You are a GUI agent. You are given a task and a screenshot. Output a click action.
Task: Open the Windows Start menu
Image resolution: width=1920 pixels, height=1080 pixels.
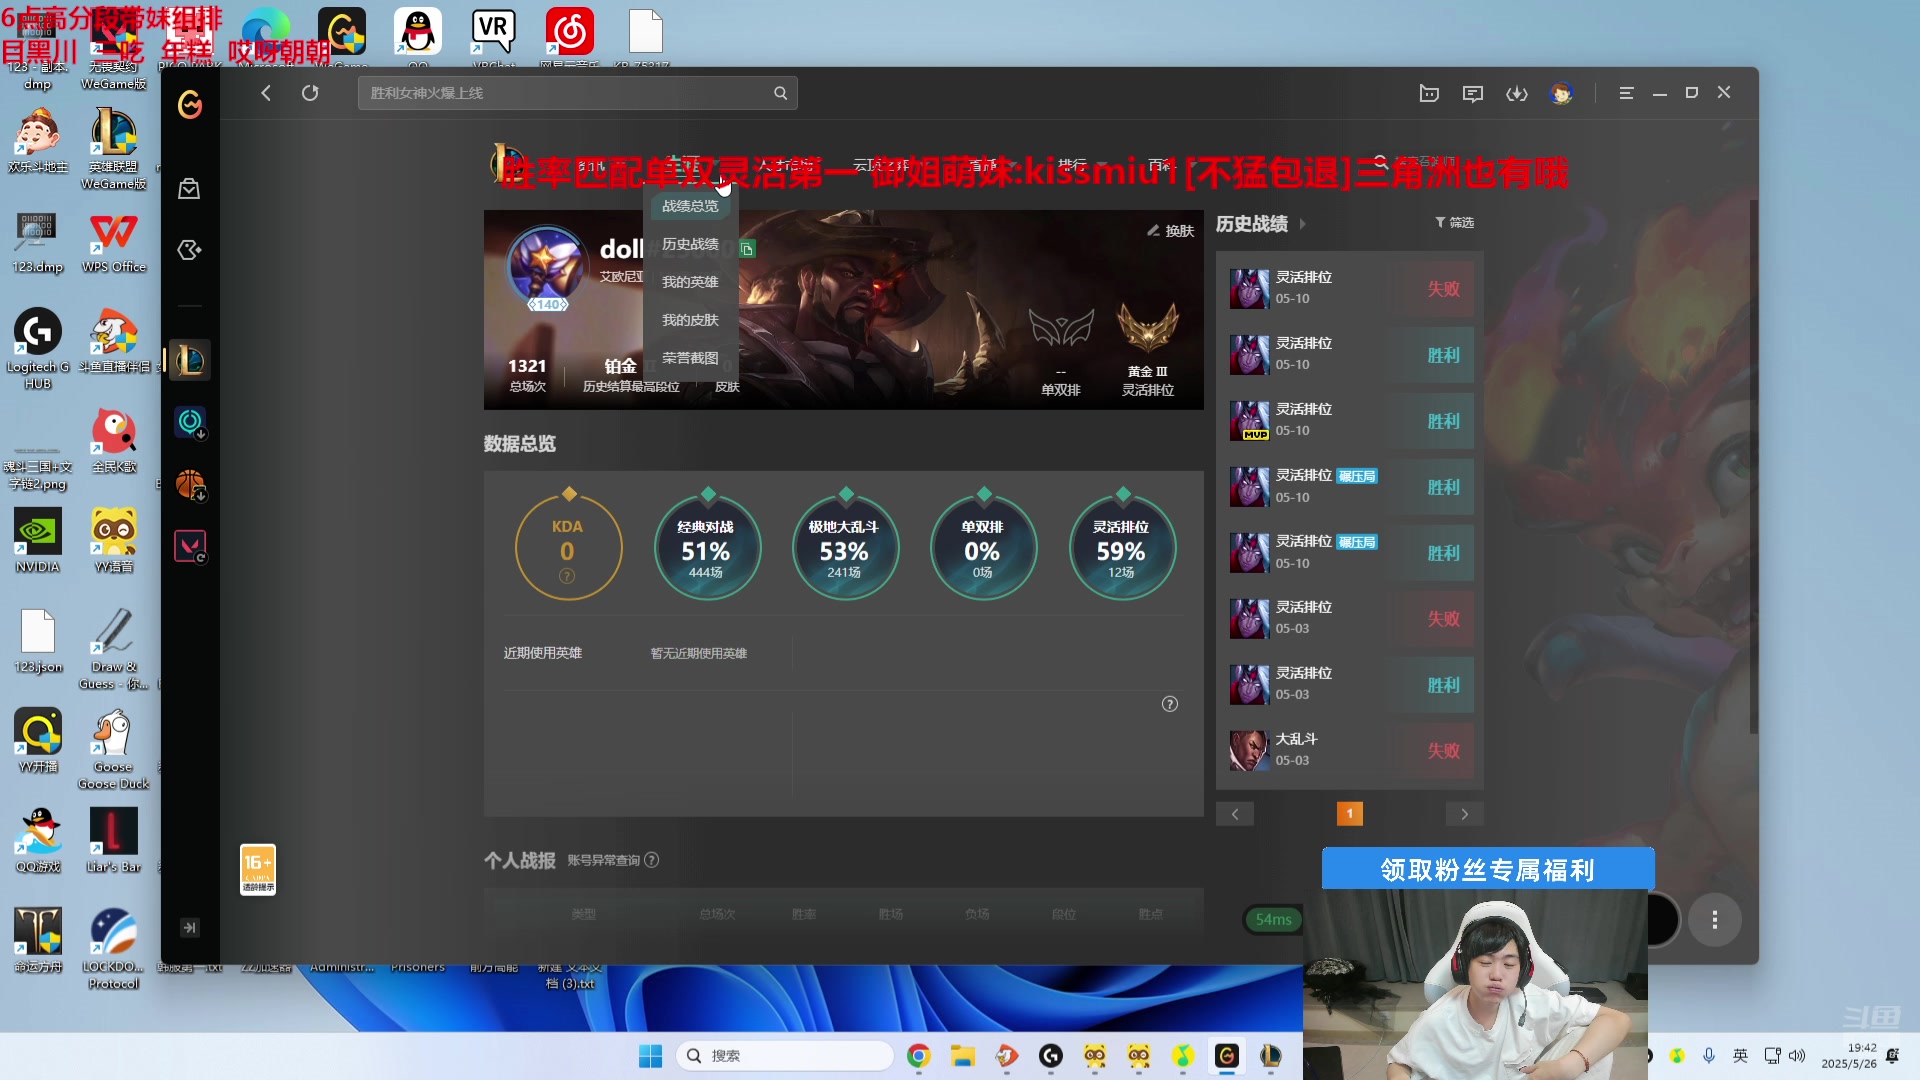pyautogui.click(x=650, y=1056)
